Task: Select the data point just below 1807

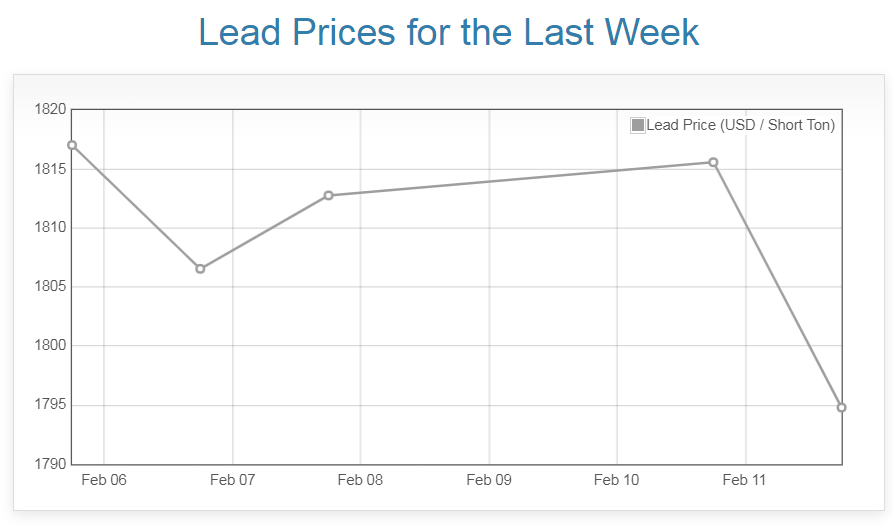Action: pos(200,269)
